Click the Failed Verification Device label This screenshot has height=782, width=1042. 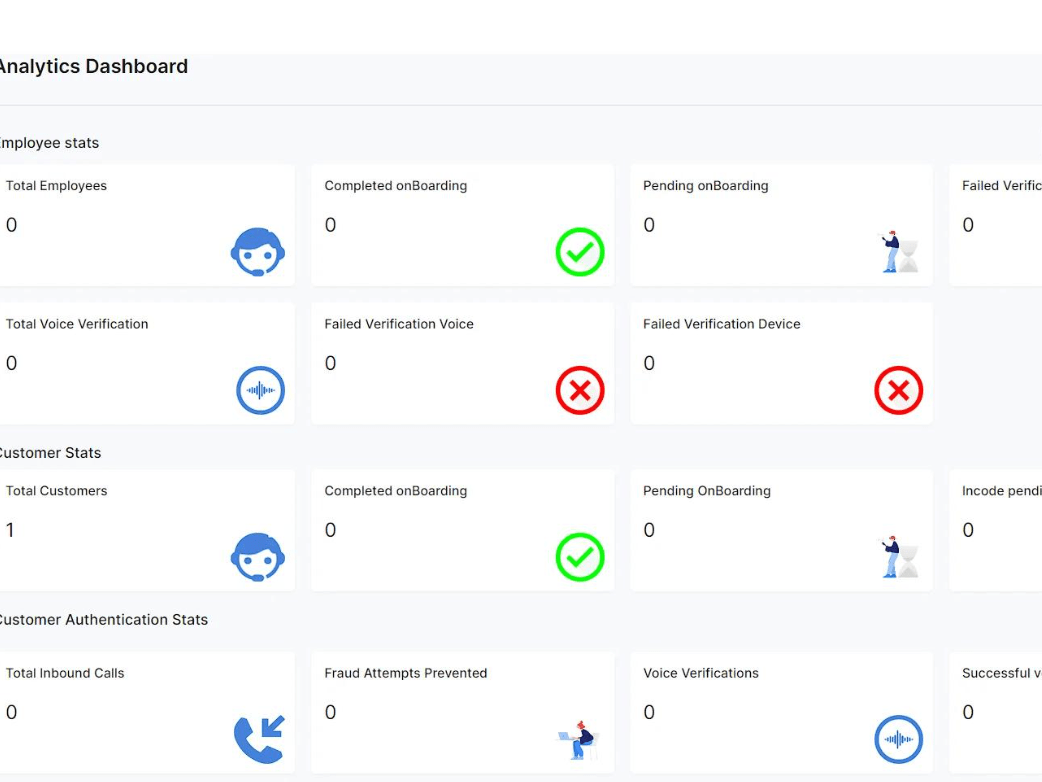pos(722,324)
